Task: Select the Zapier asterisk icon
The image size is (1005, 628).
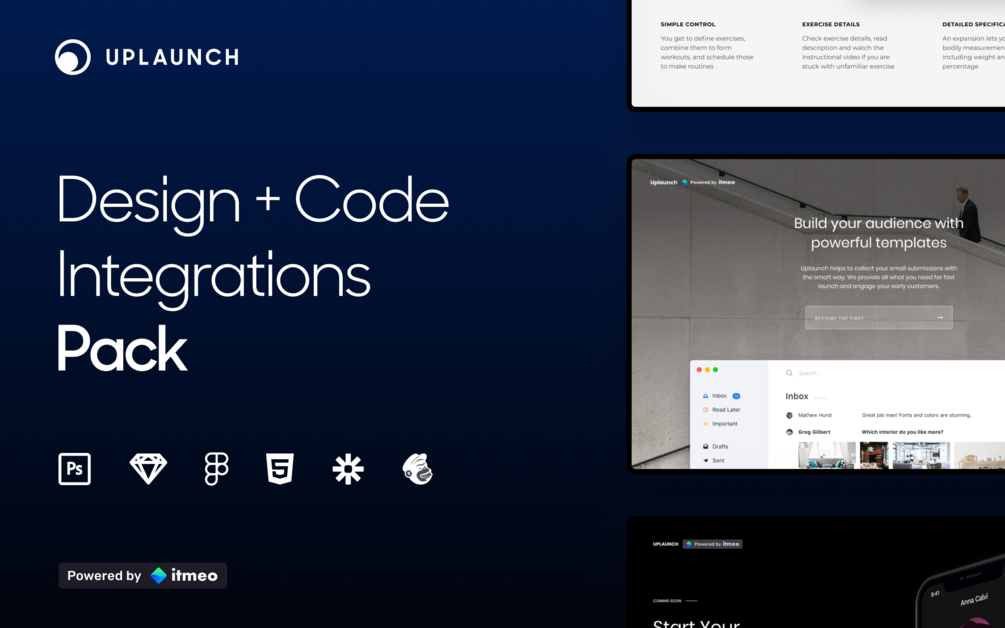Action: point(348,468)
